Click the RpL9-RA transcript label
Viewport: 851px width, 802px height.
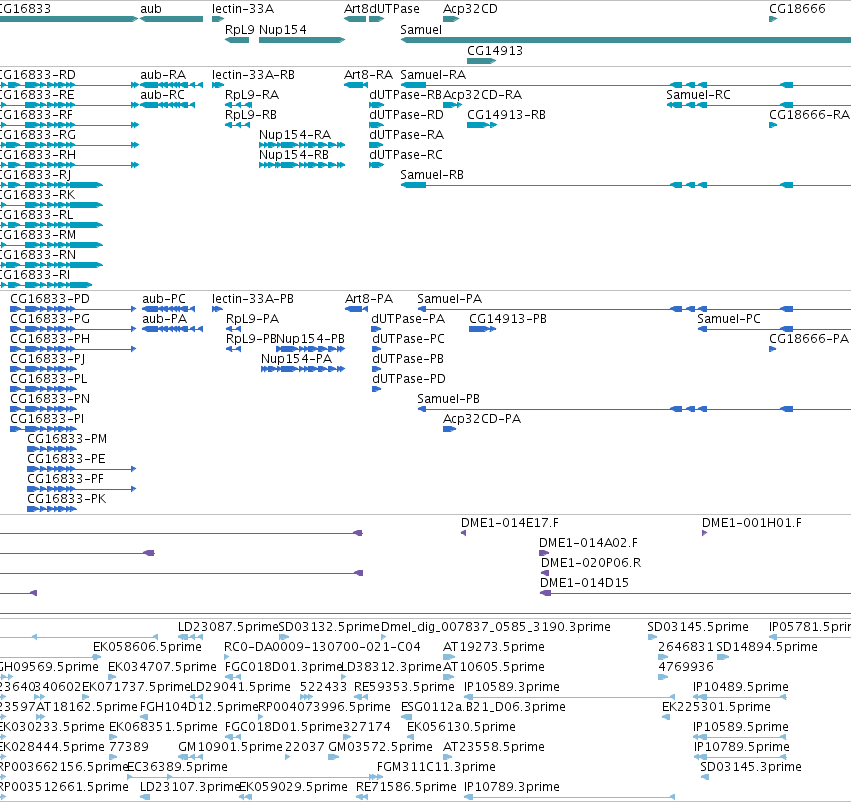(x=252, y=95)
